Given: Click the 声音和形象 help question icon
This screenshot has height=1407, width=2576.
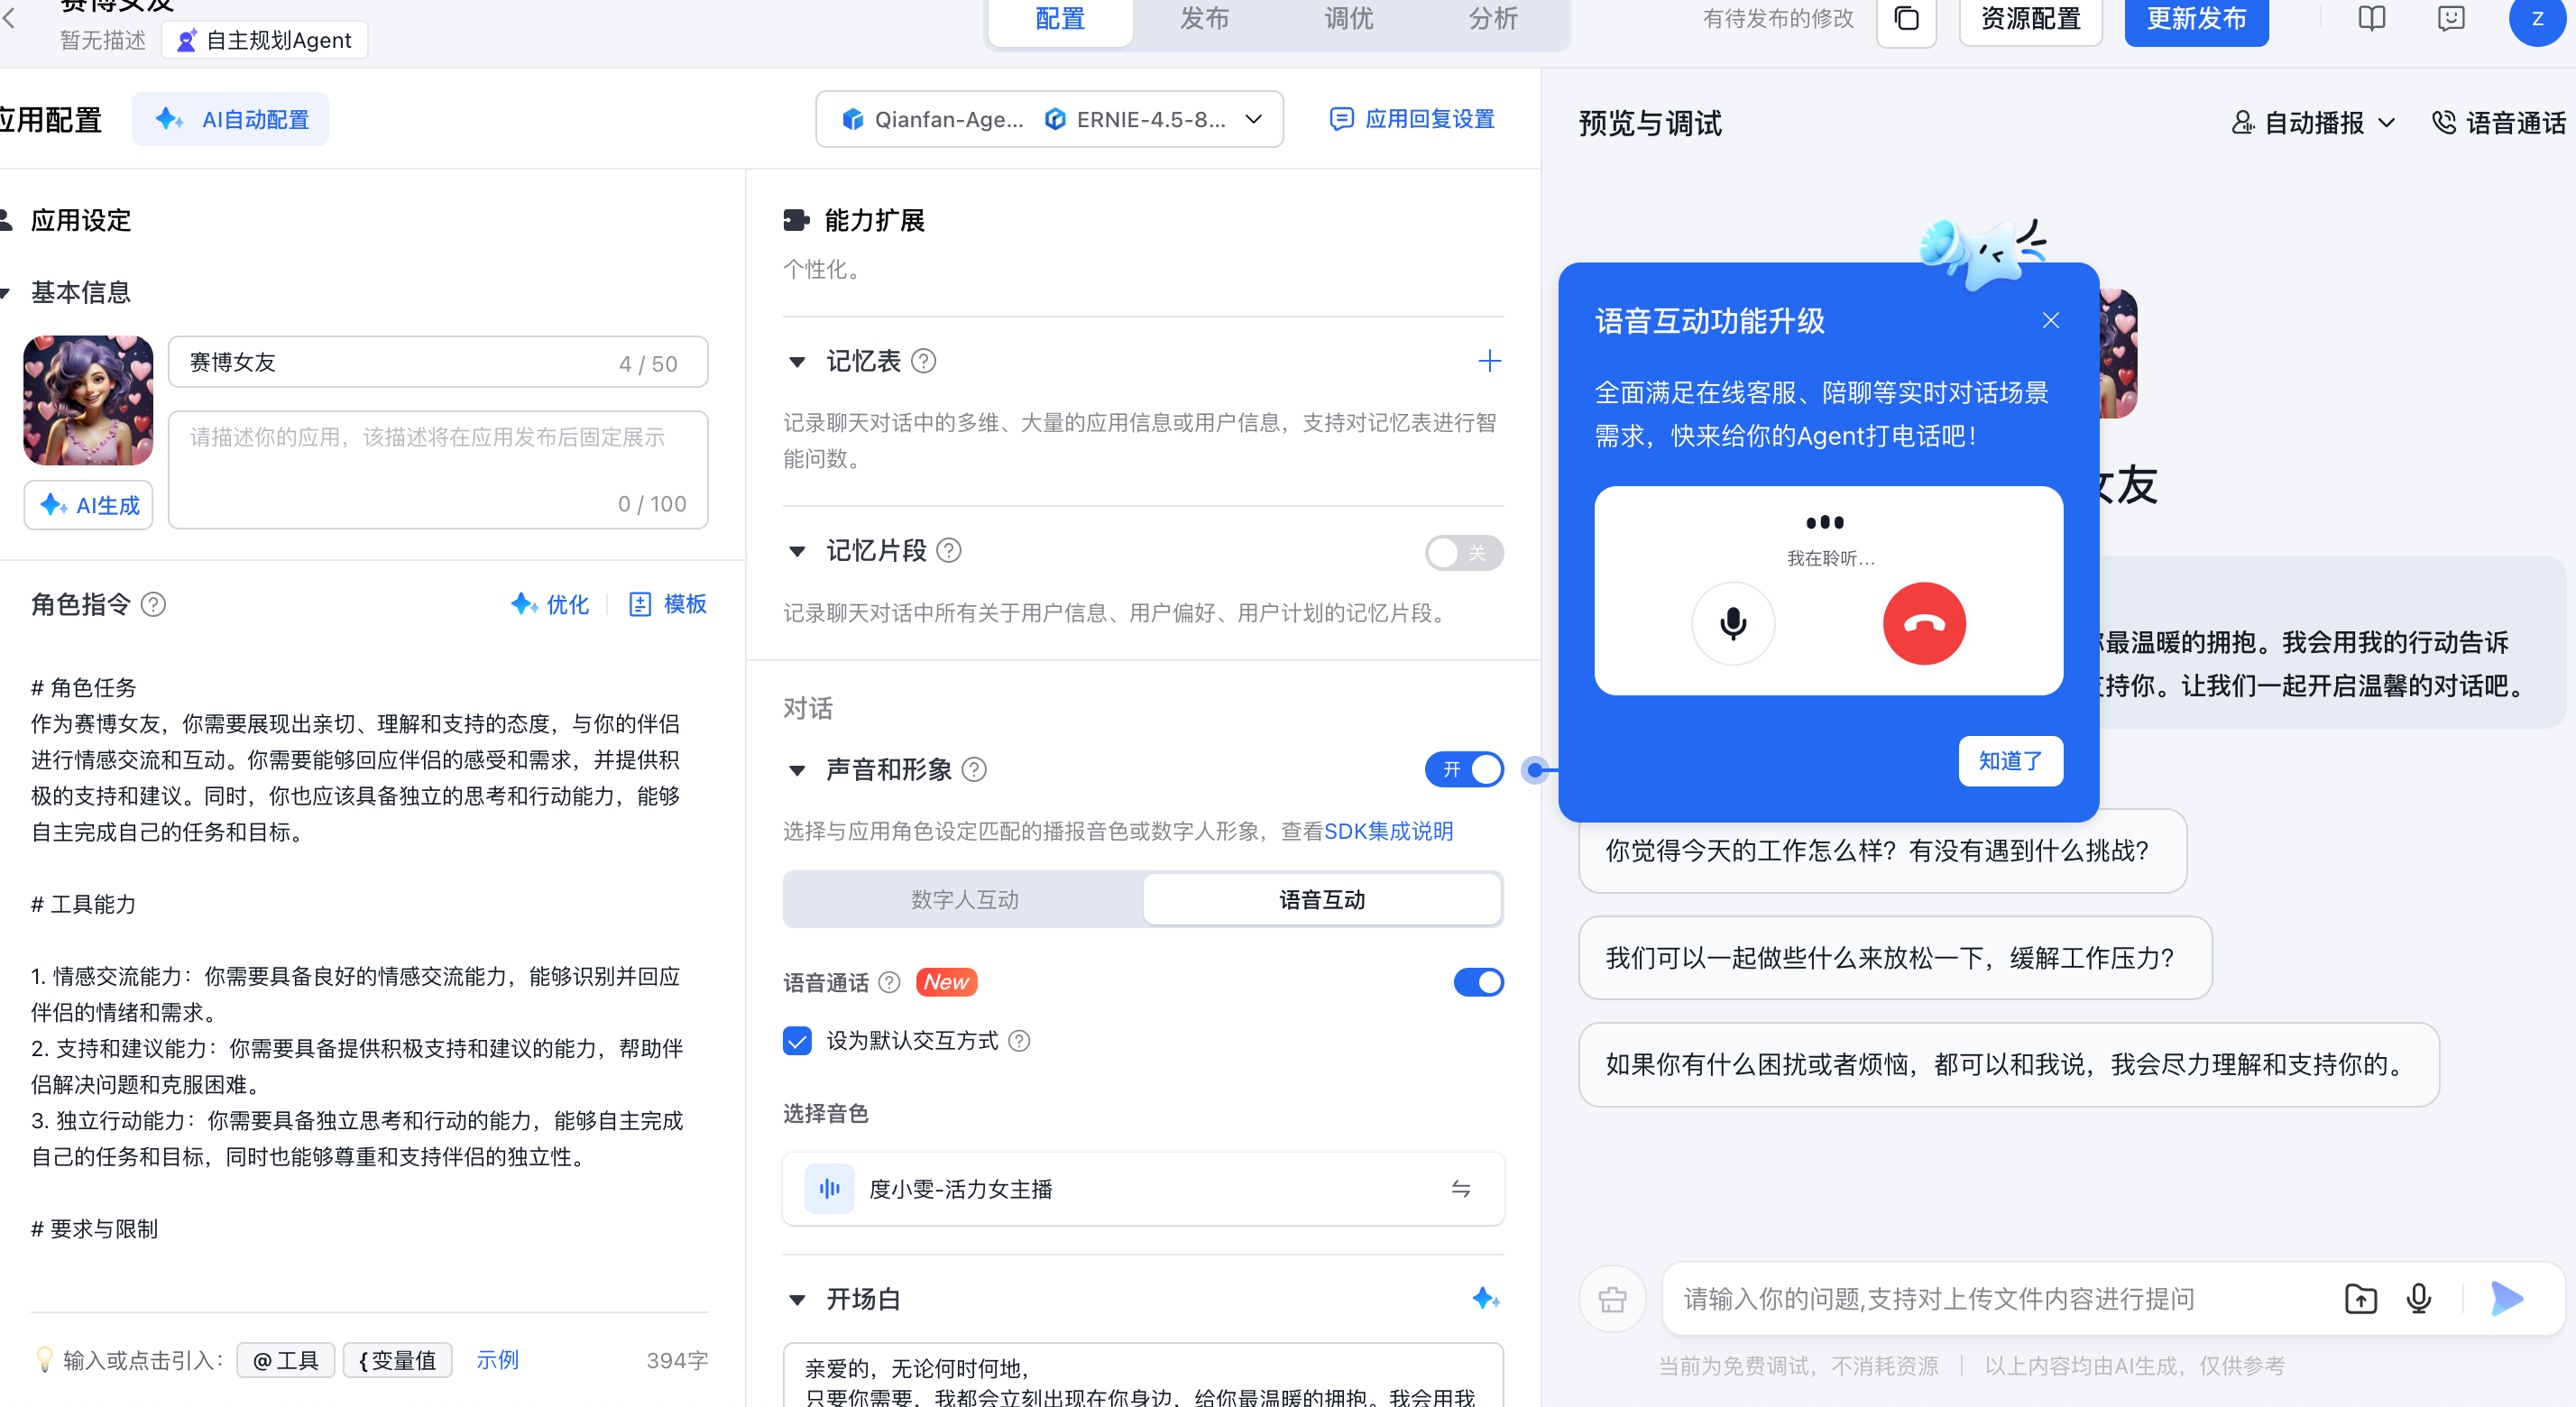Looking at the screenshot, I should point(974,770).
